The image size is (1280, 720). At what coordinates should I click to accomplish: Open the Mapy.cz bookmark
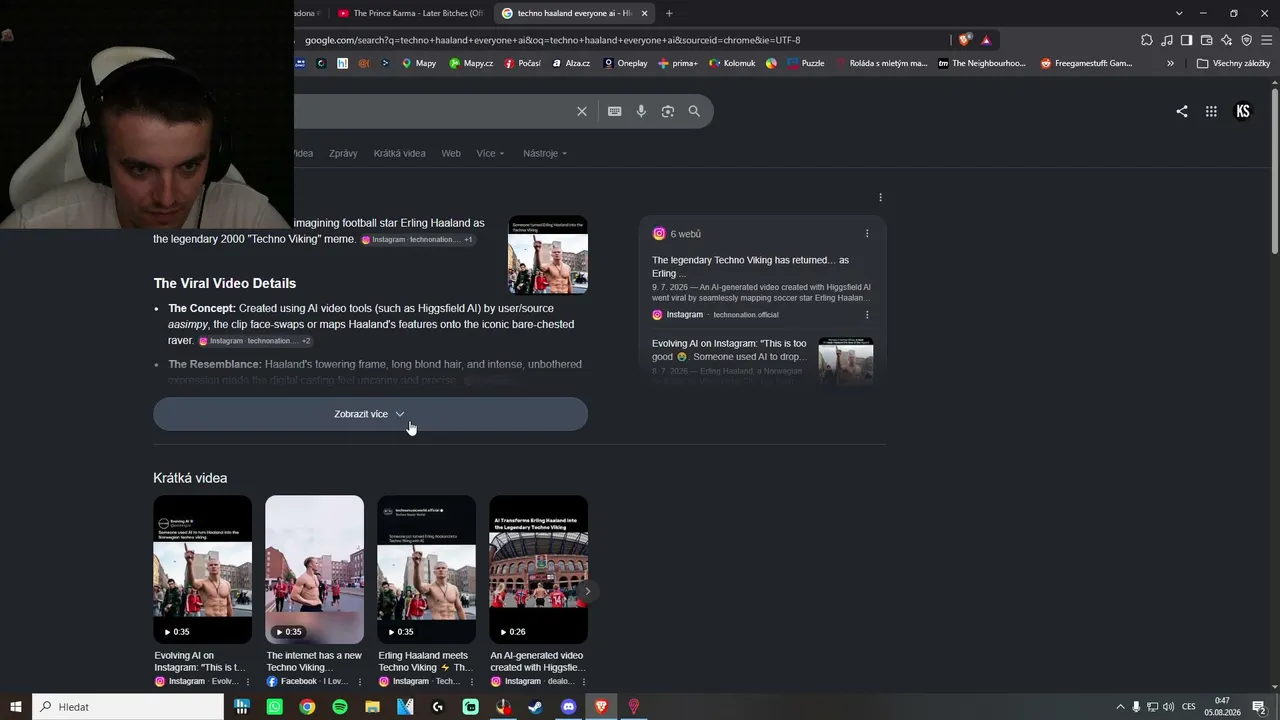tap(471, 63)
